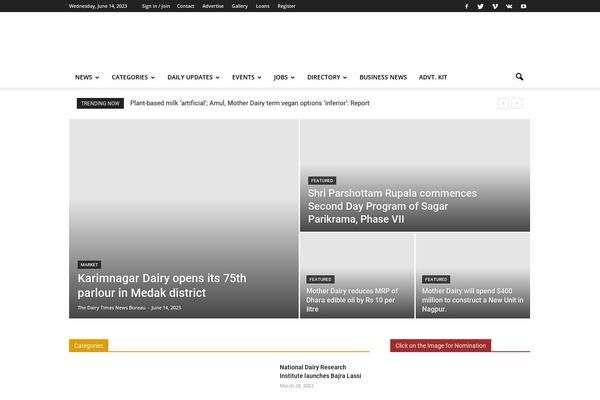Open the Advertise link
This screenshot has width=600, height=400.
pos(213,6)
